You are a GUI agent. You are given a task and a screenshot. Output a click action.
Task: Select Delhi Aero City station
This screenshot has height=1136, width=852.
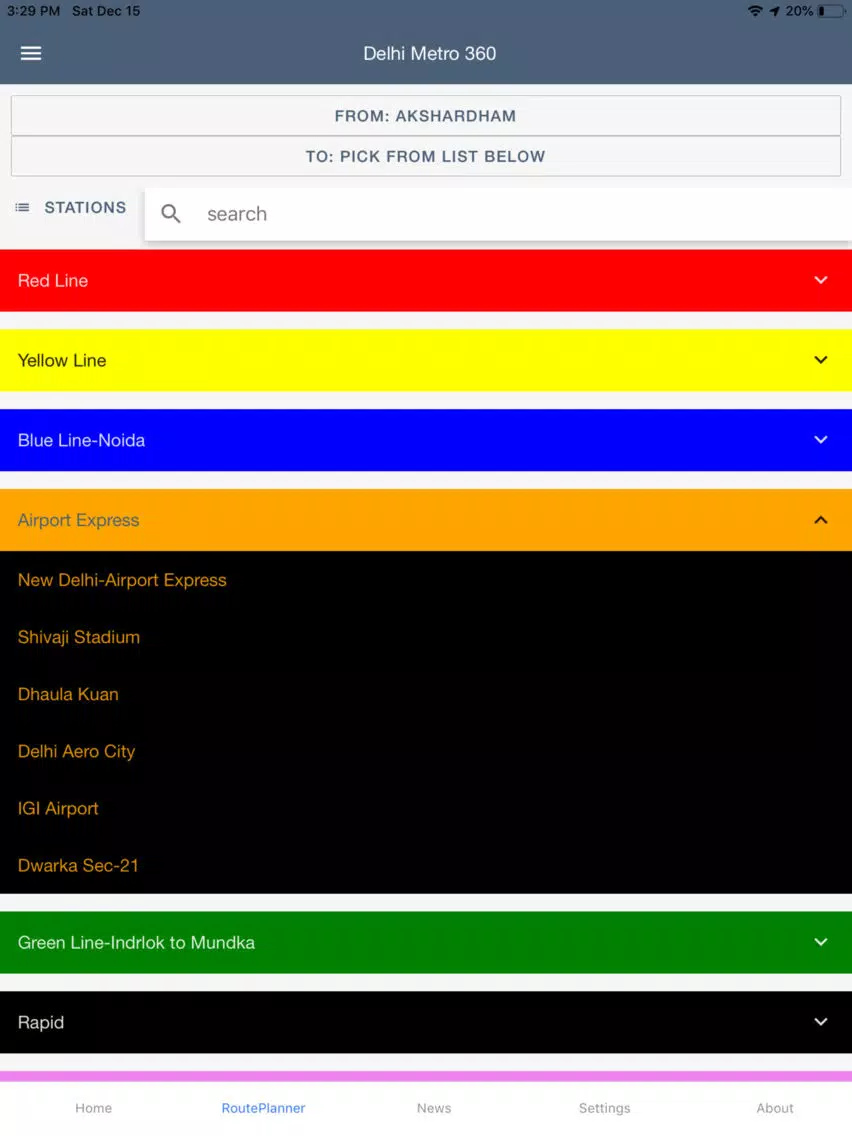click(x=76, y=751)
